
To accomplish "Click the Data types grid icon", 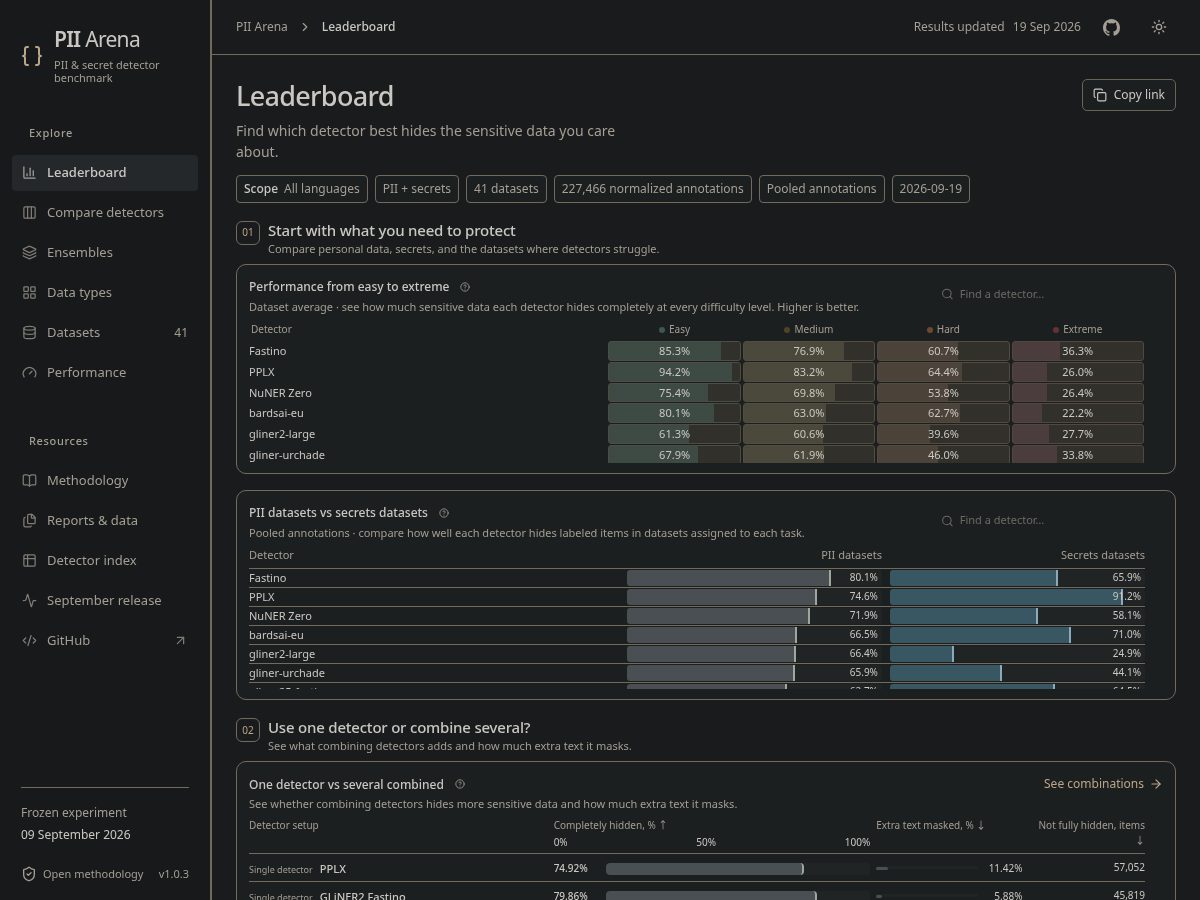I will coord(29,292).
